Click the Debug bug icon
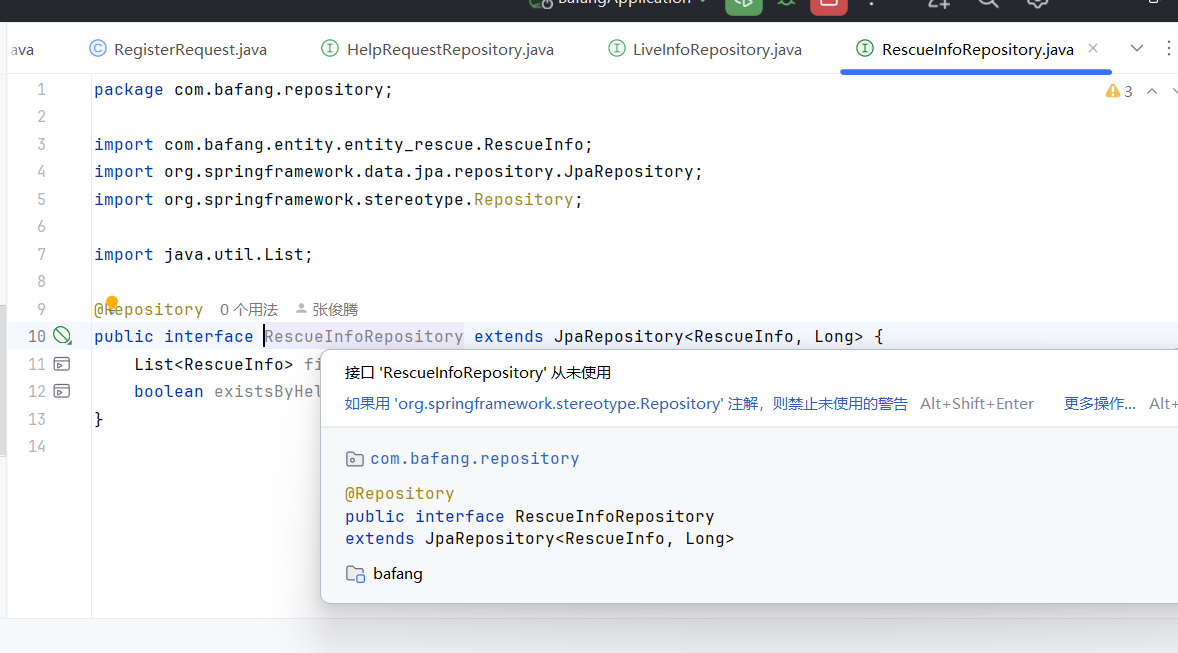Screen dimensions: 1178x653 [787, 4]
